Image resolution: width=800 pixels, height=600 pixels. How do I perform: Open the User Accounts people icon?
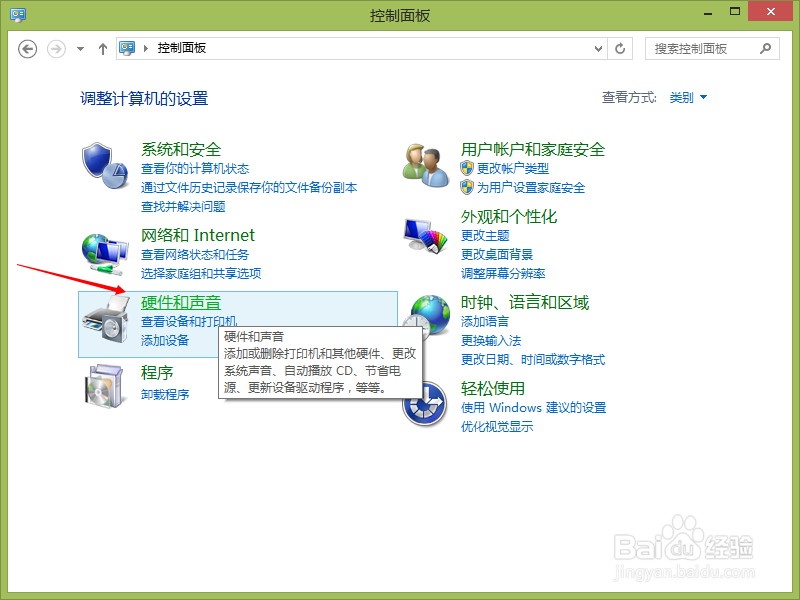426,166
